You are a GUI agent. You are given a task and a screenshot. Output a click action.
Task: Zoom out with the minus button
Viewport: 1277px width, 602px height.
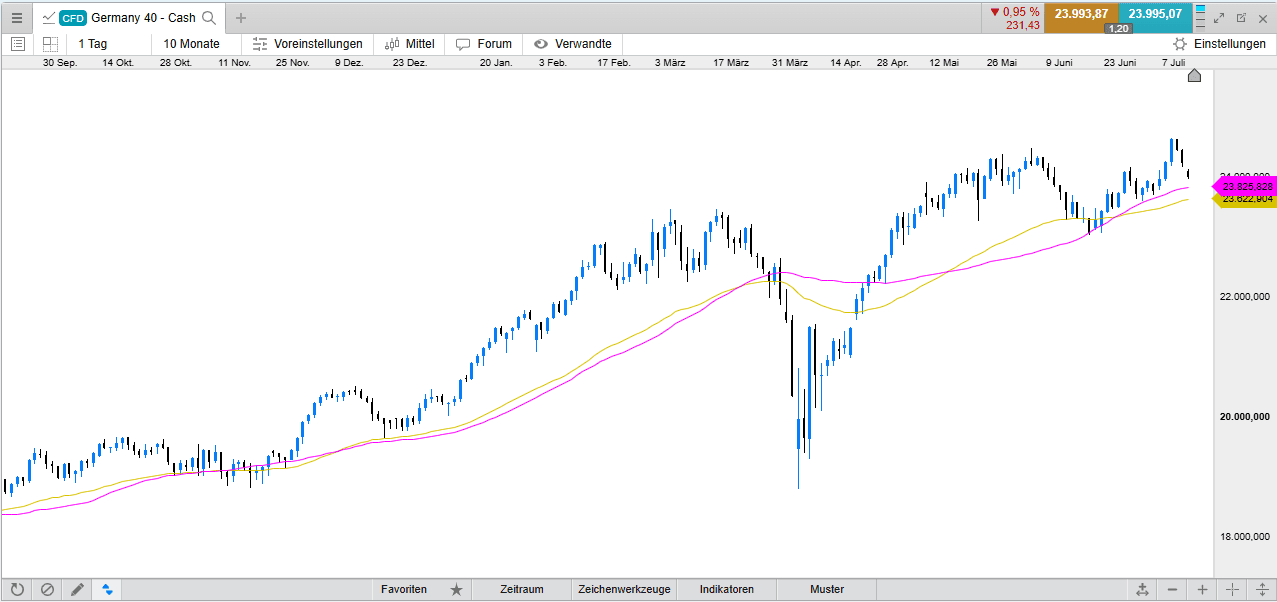pyautogui.click(x=1172, y=589)
